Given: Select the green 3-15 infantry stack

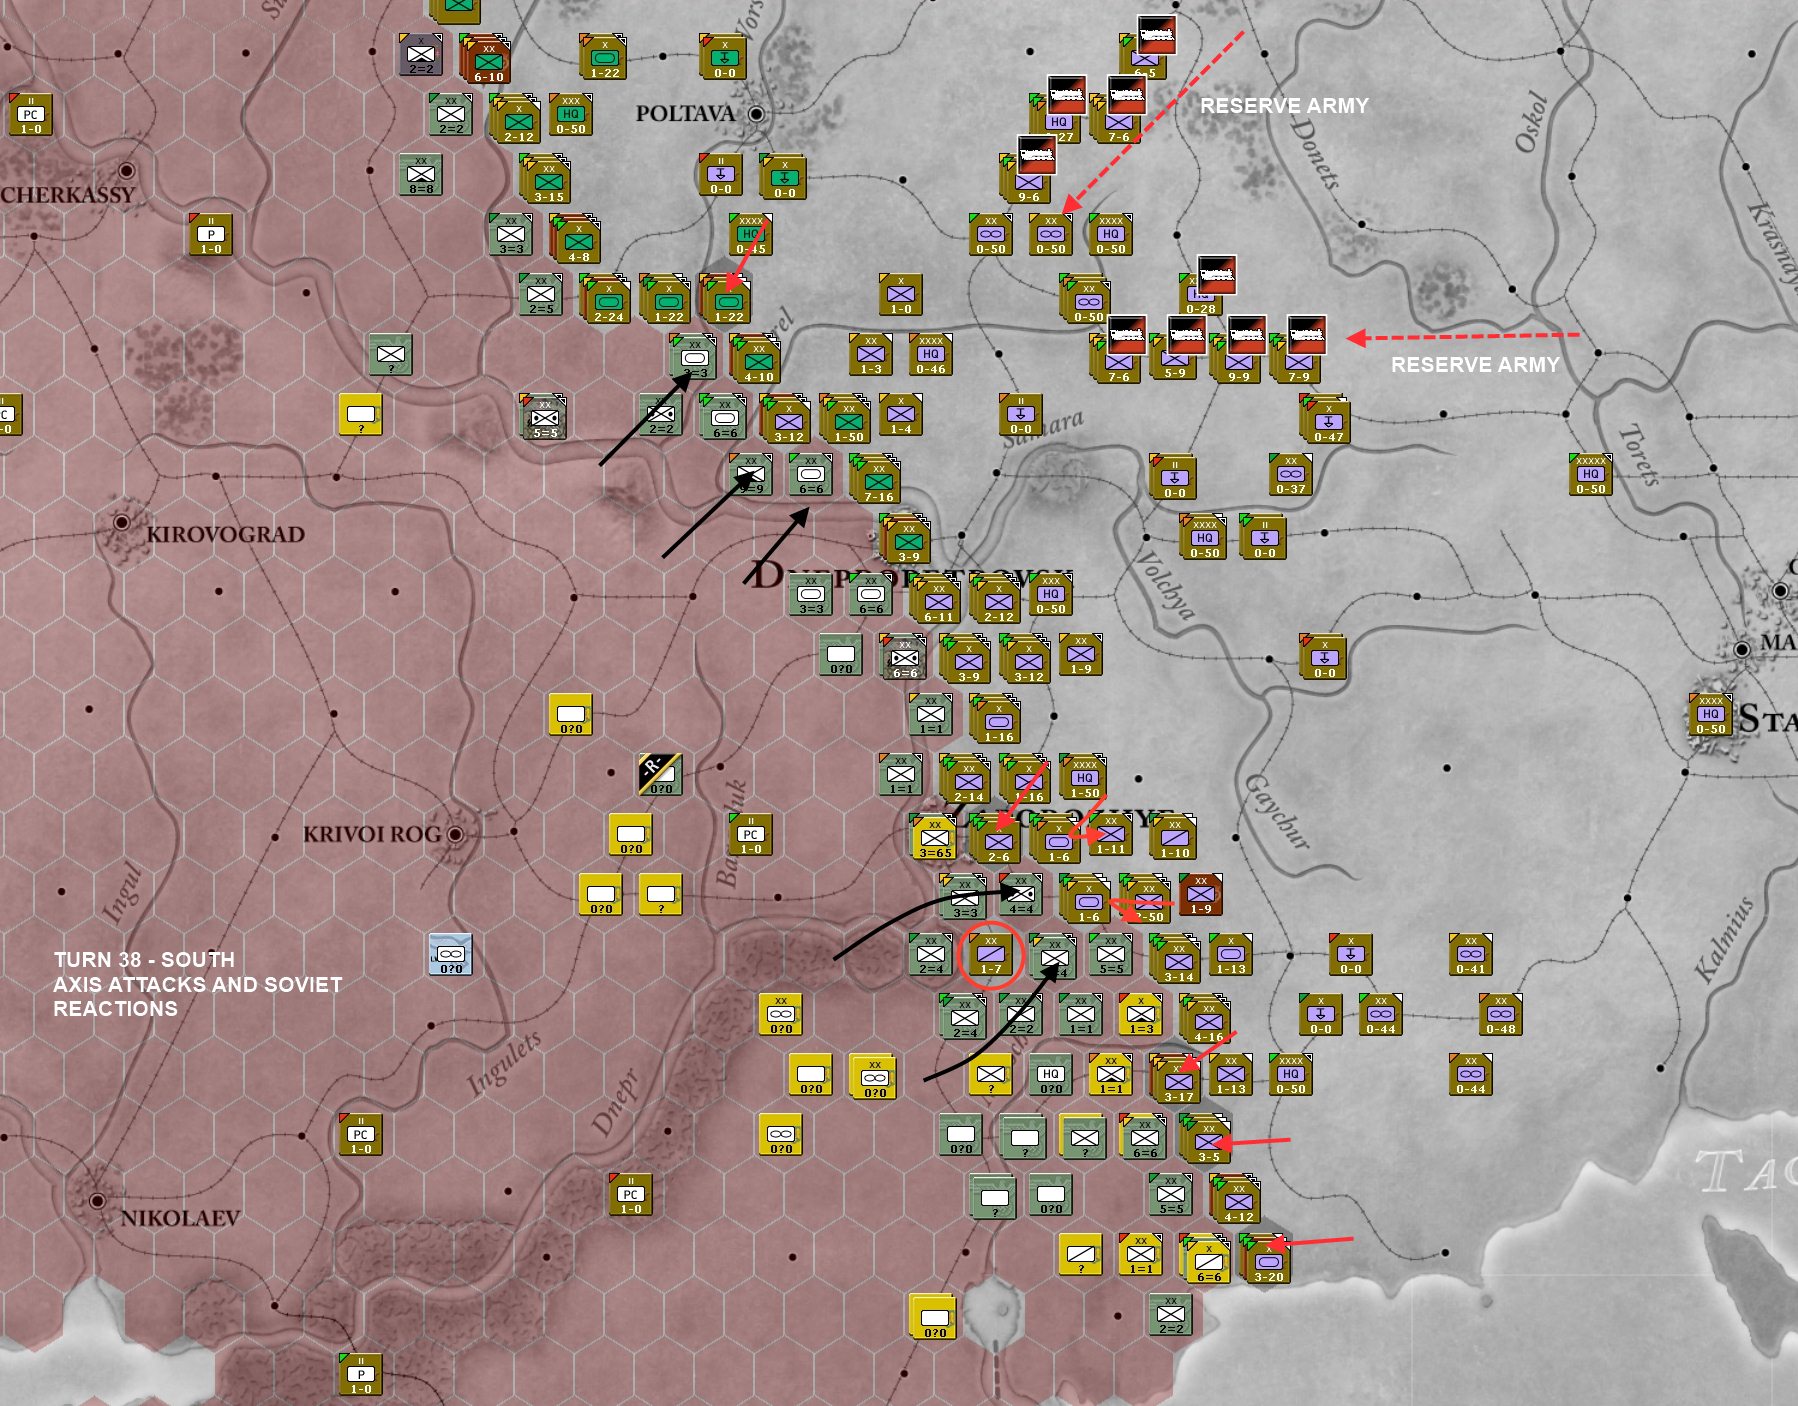Looking at the screenshot, I should [547, 180].
